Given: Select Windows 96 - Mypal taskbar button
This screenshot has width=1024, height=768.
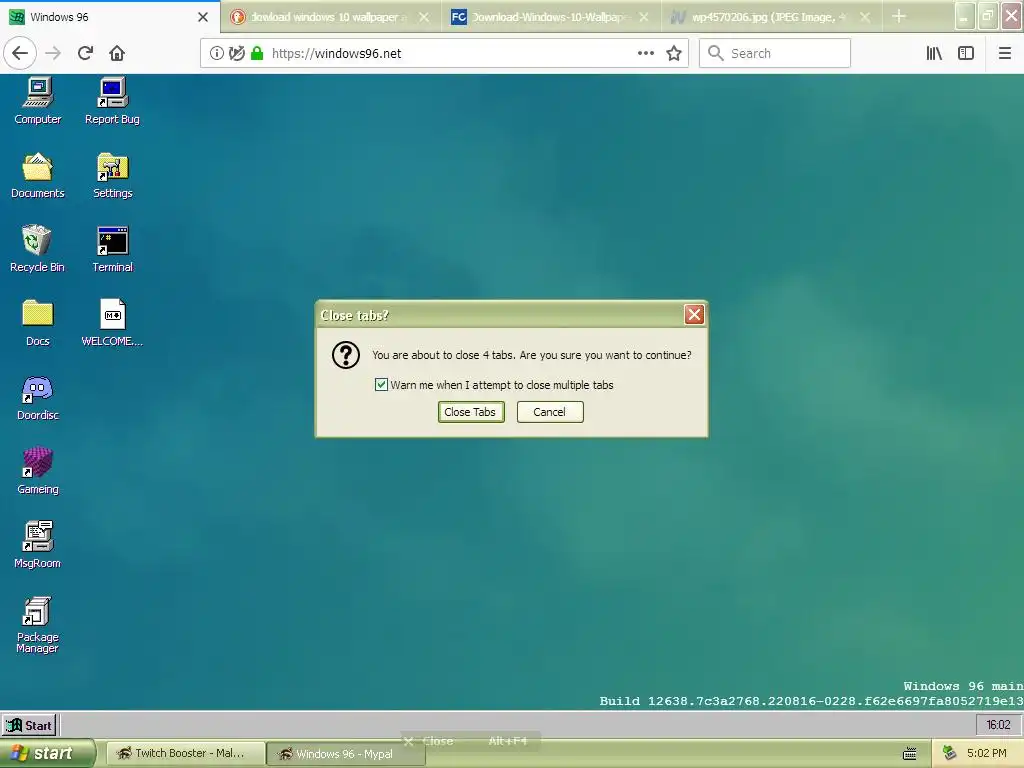Looking at the screenshot, I should [345, 754].
